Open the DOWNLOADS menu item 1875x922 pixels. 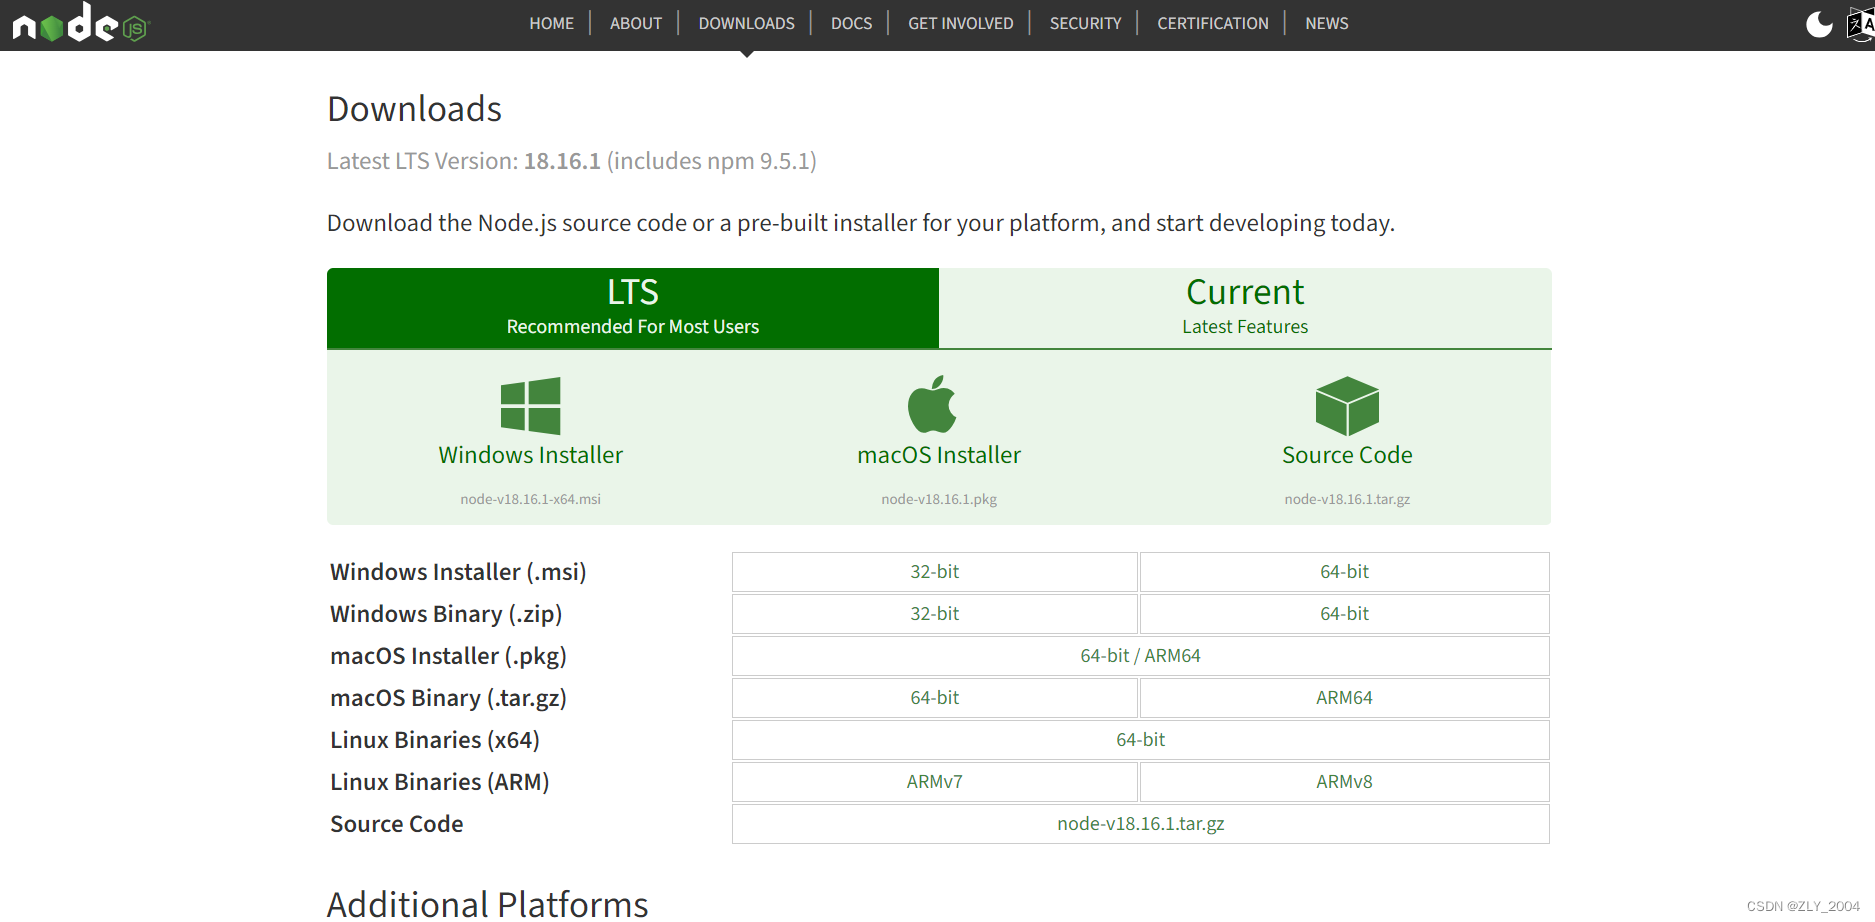click(747, 23)
